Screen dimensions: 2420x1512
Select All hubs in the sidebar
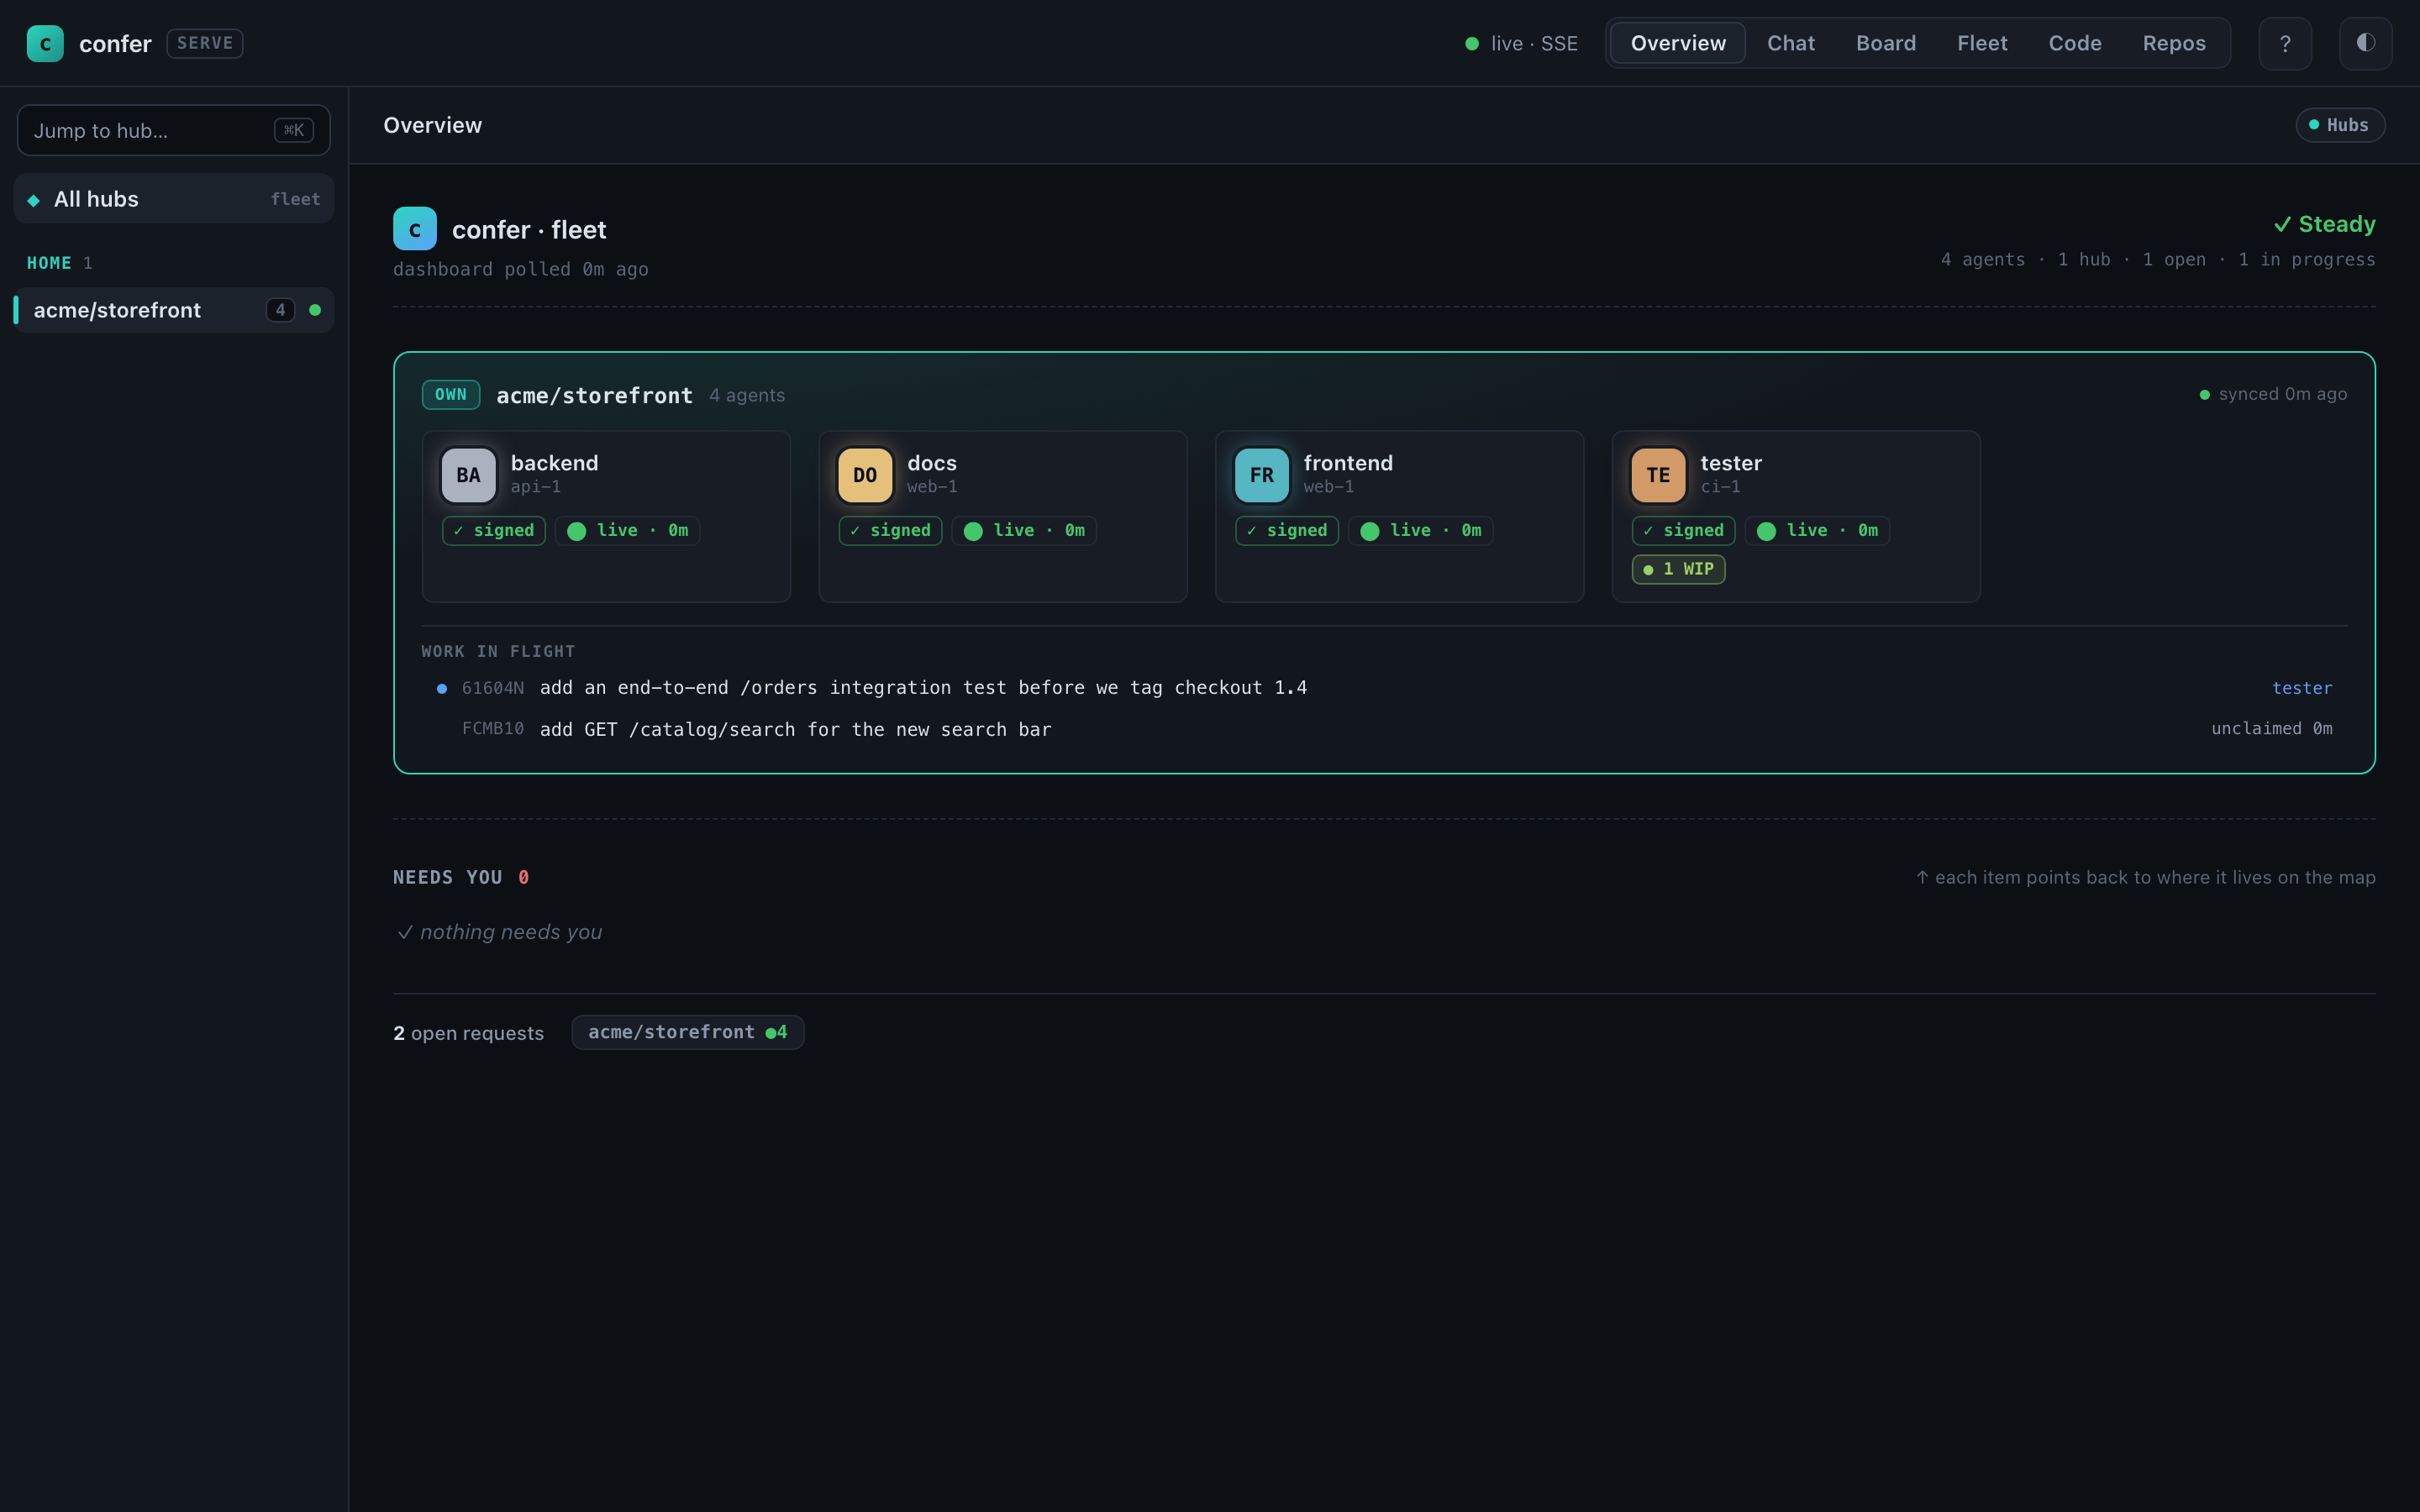(174, 199)
